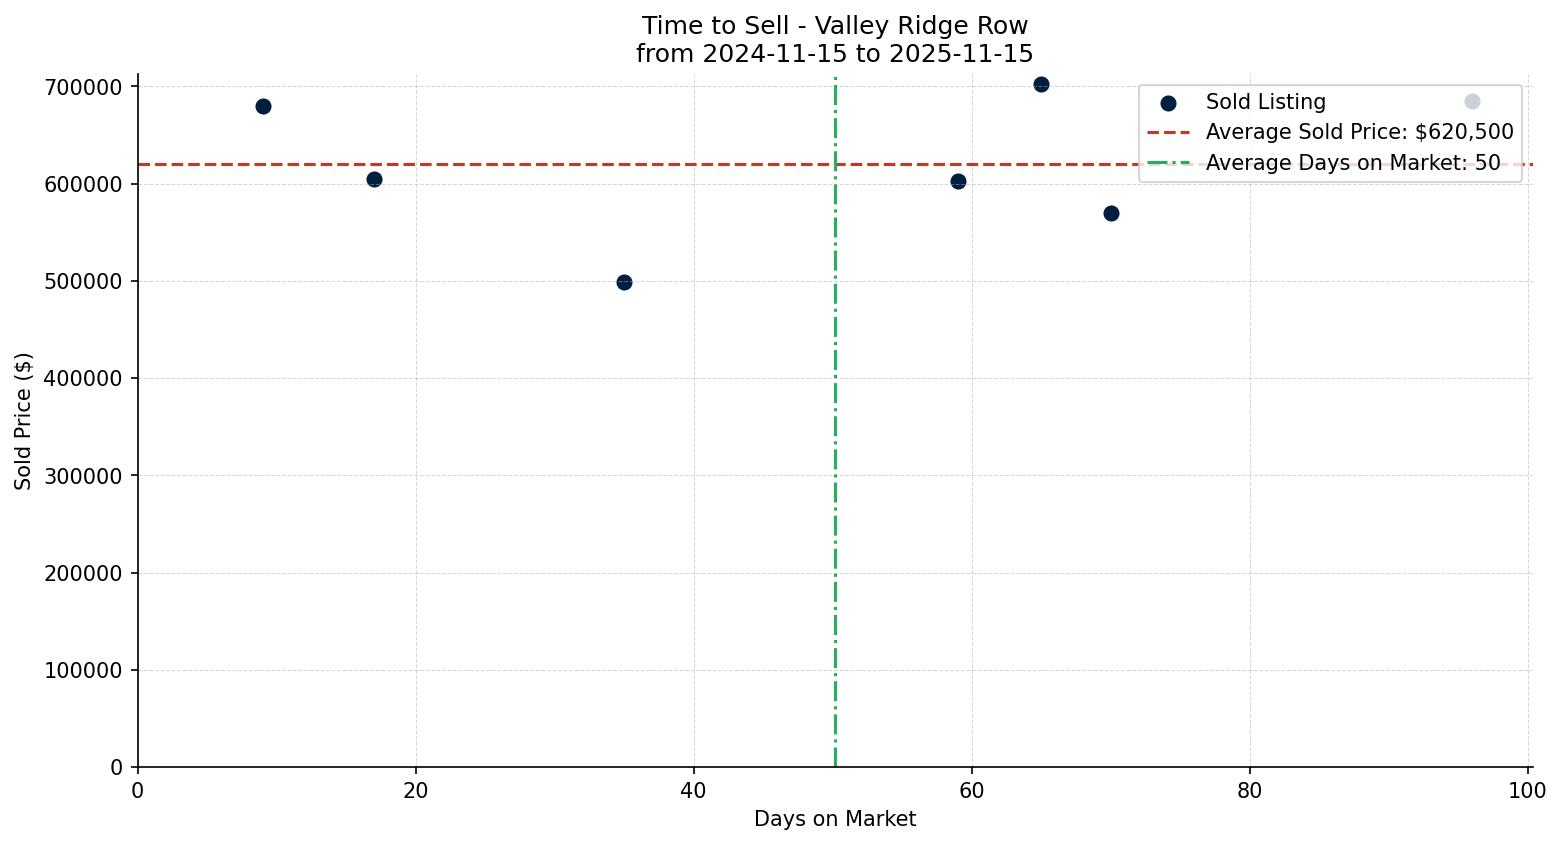1562x845 pixels.
Task: Click the highest-priced point above $700,000
Action: pyautogui.click(x=1041, y=84)
